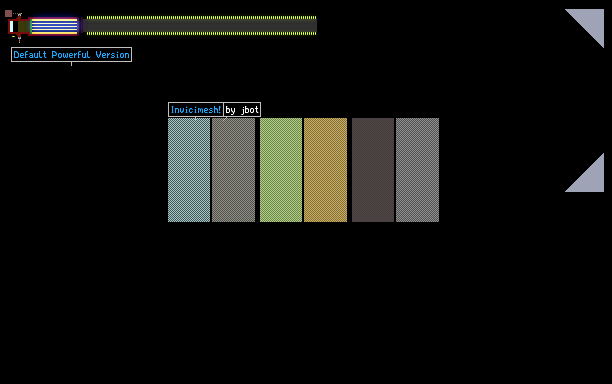The image size is (612, 384).
Task: Select the dark brown mesh panel
Action: coord(373,170)
